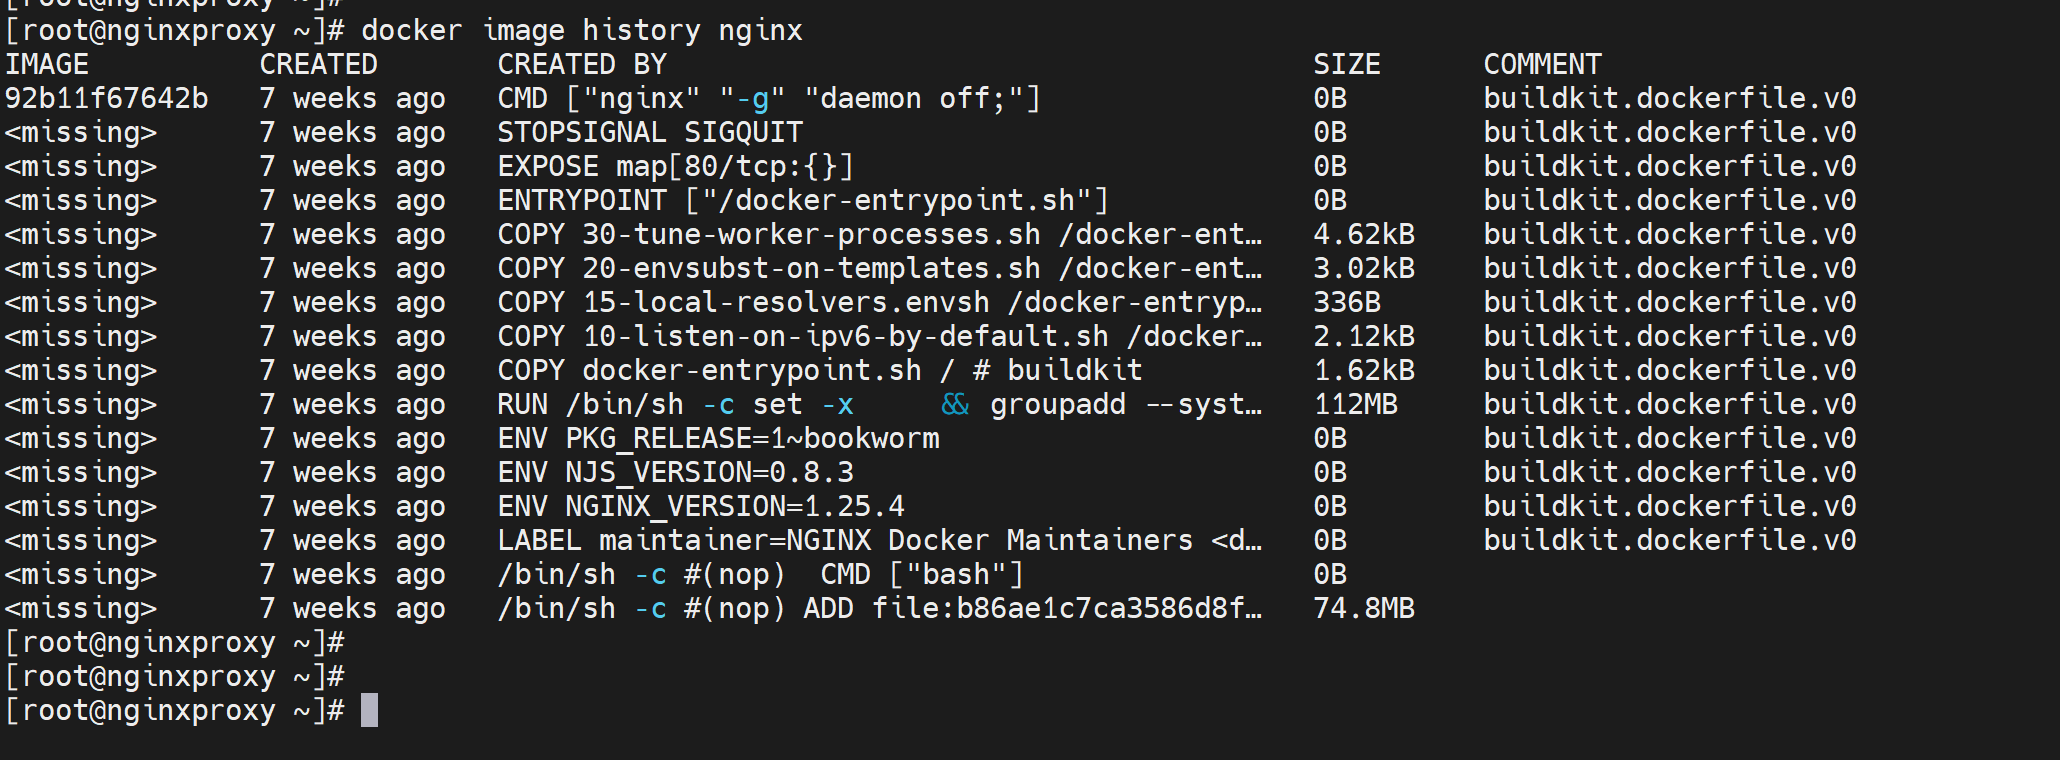This screenshot has width=2060, height=760.
Task: Click the image ID 92b11f67642b
Action: (x=107, y=98)
